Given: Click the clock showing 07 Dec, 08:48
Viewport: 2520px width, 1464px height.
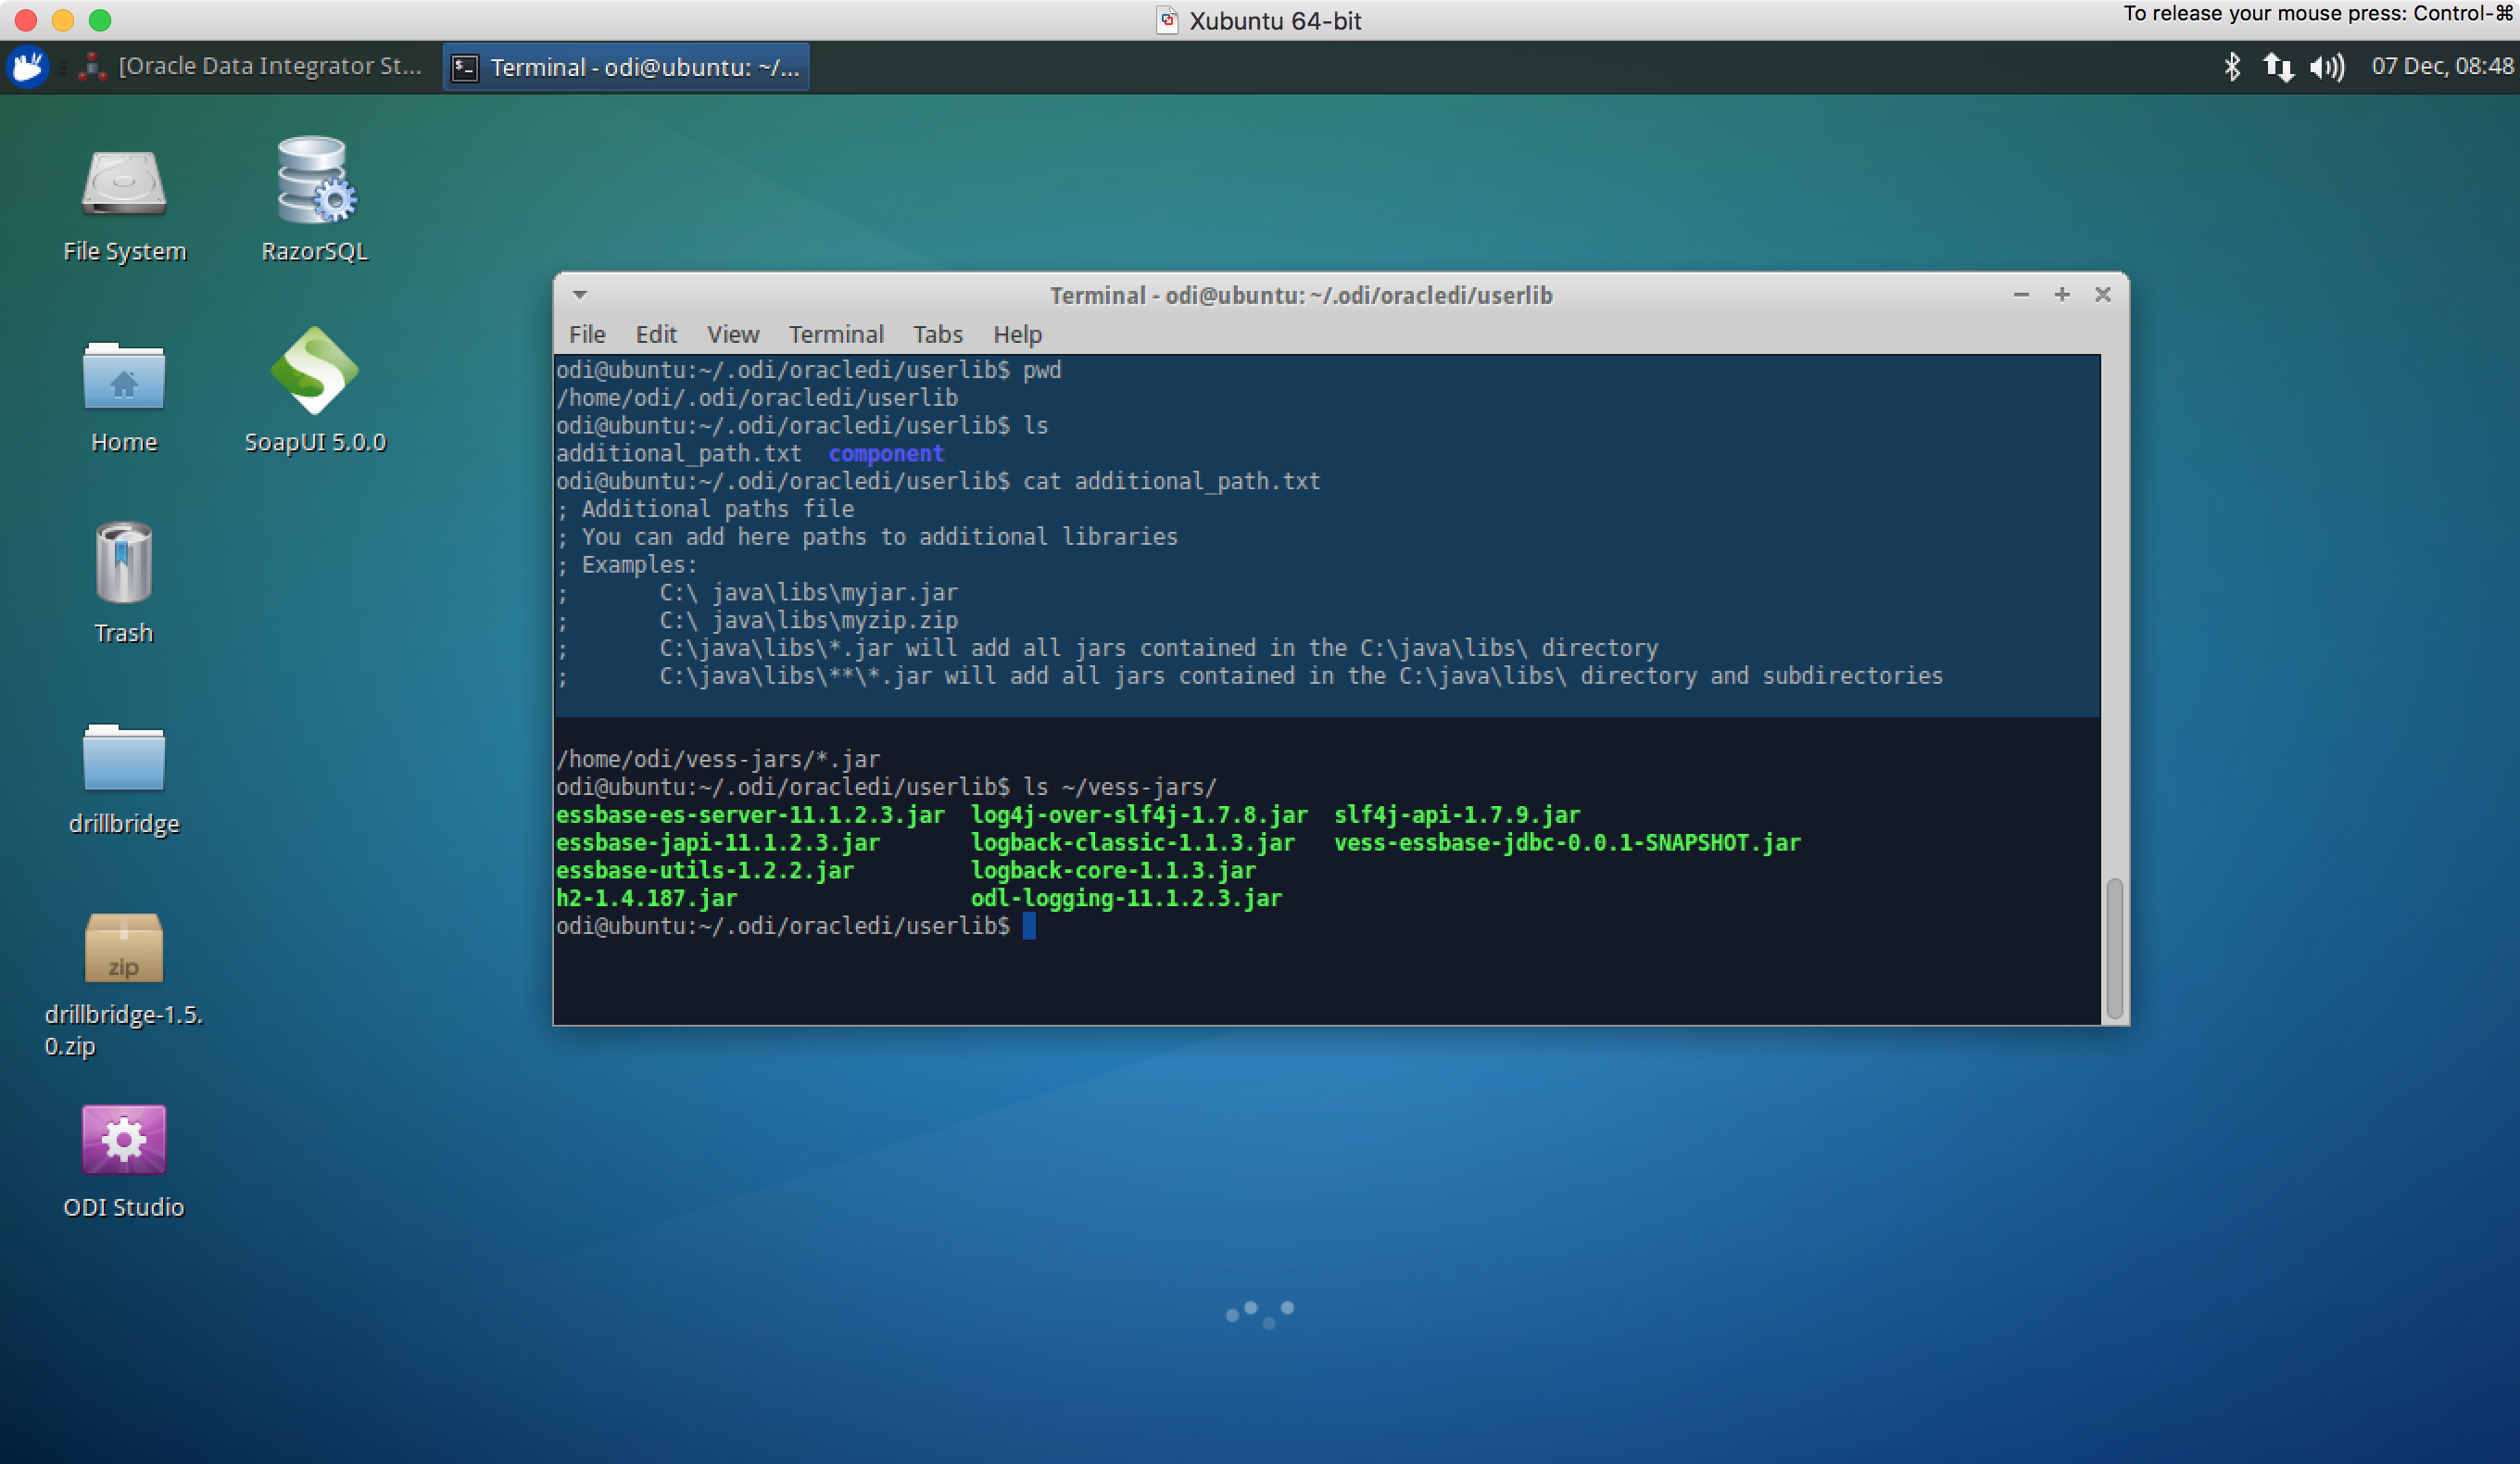Looking at the screenshot, I should pos(2441,66).
